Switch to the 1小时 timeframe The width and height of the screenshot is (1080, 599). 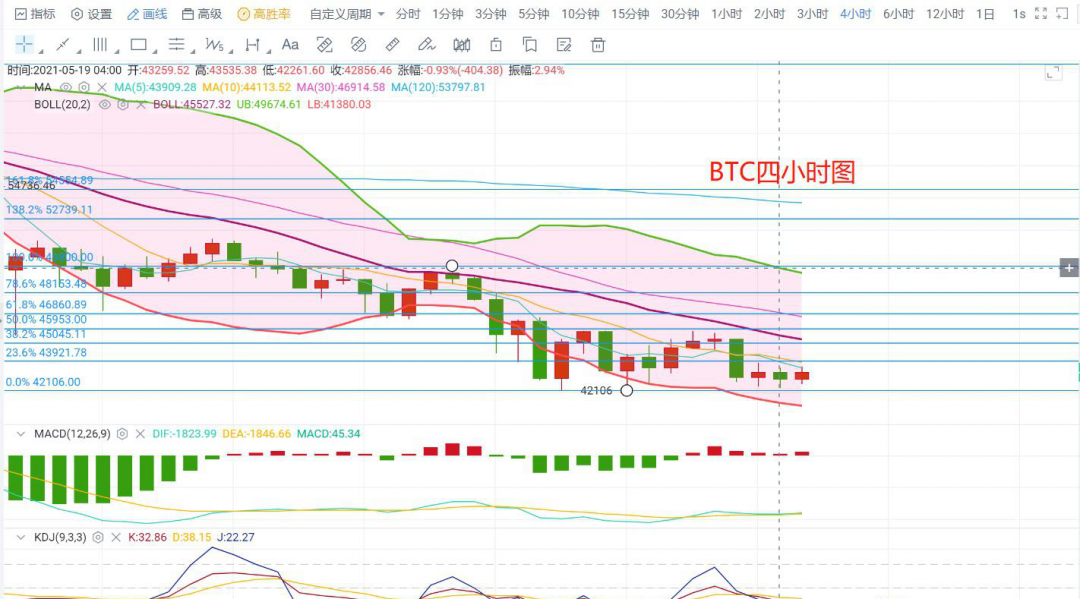tap(726, 14)
